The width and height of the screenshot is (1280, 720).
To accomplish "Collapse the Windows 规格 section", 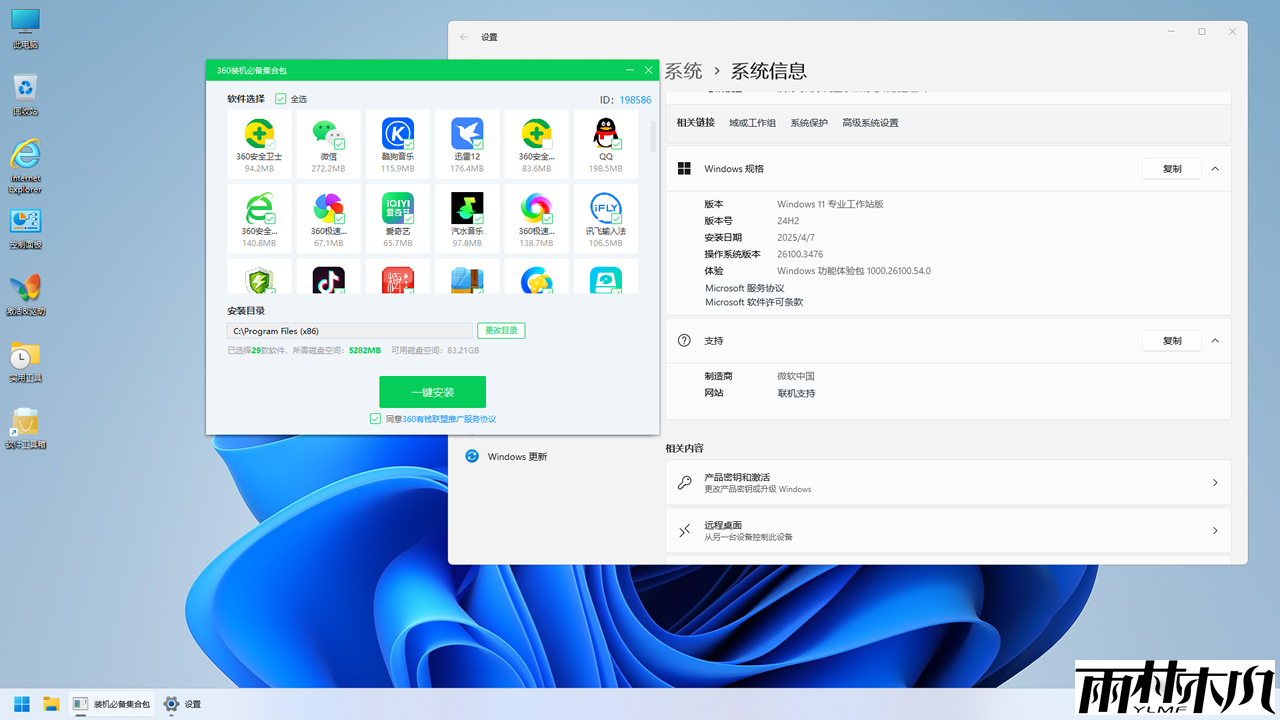I will coord(1214,168).
